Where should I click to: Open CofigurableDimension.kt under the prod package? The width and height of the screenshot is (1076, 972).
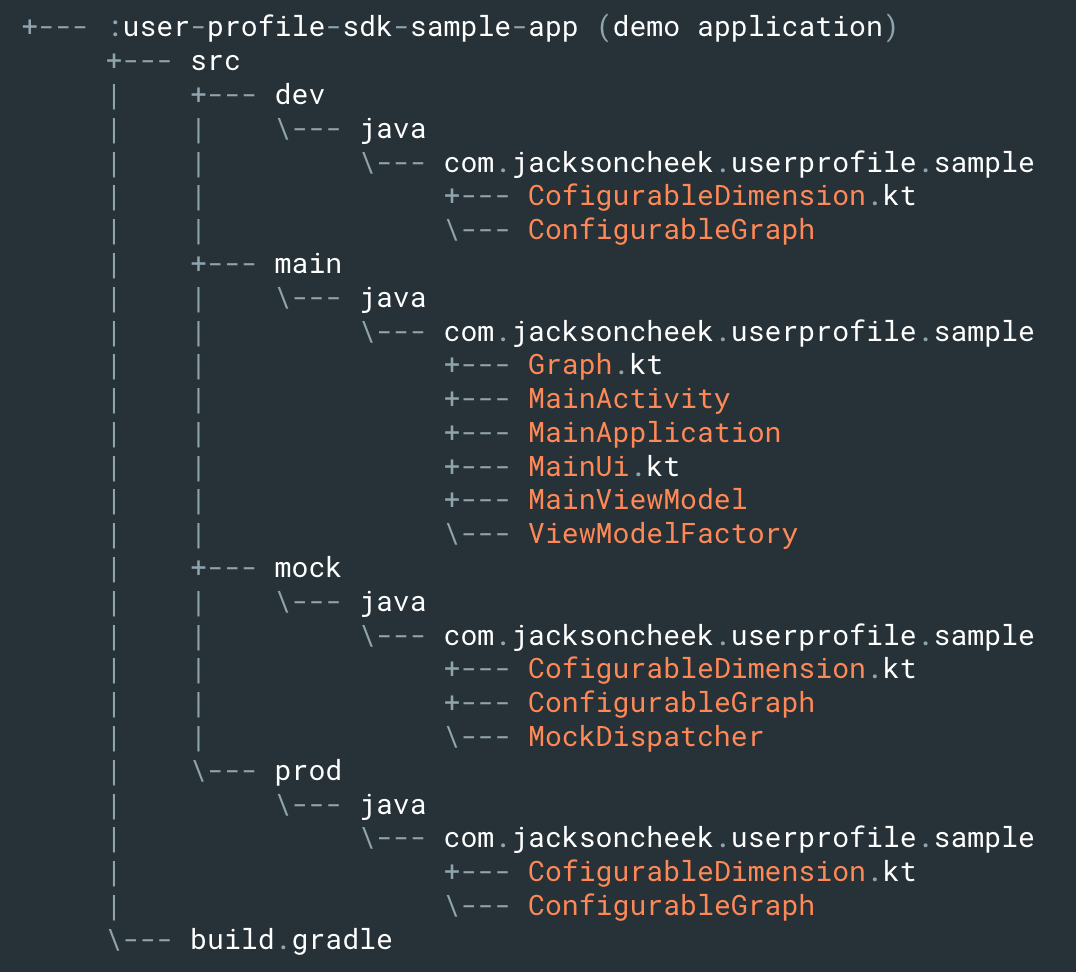click(x=695, y=871)
